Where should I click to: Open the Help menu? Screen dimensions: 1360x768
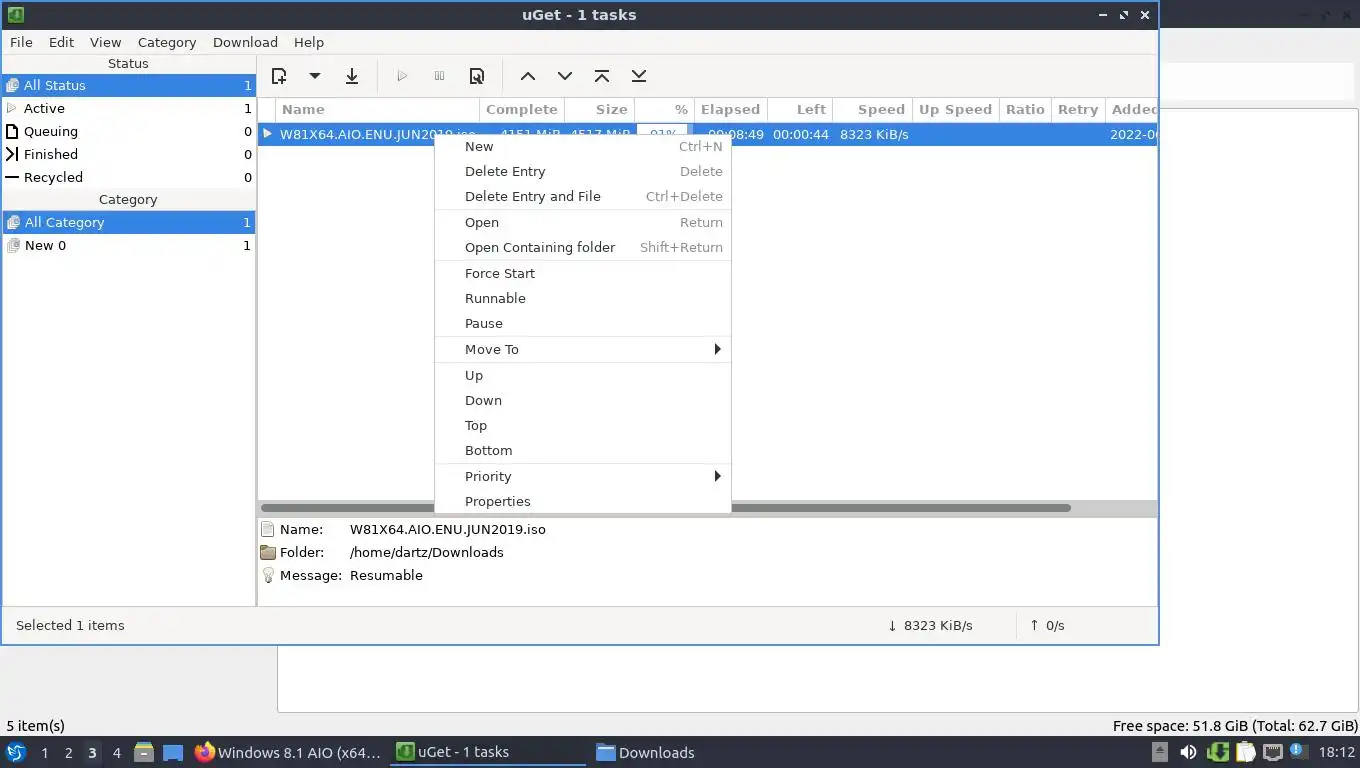(309, 42)
